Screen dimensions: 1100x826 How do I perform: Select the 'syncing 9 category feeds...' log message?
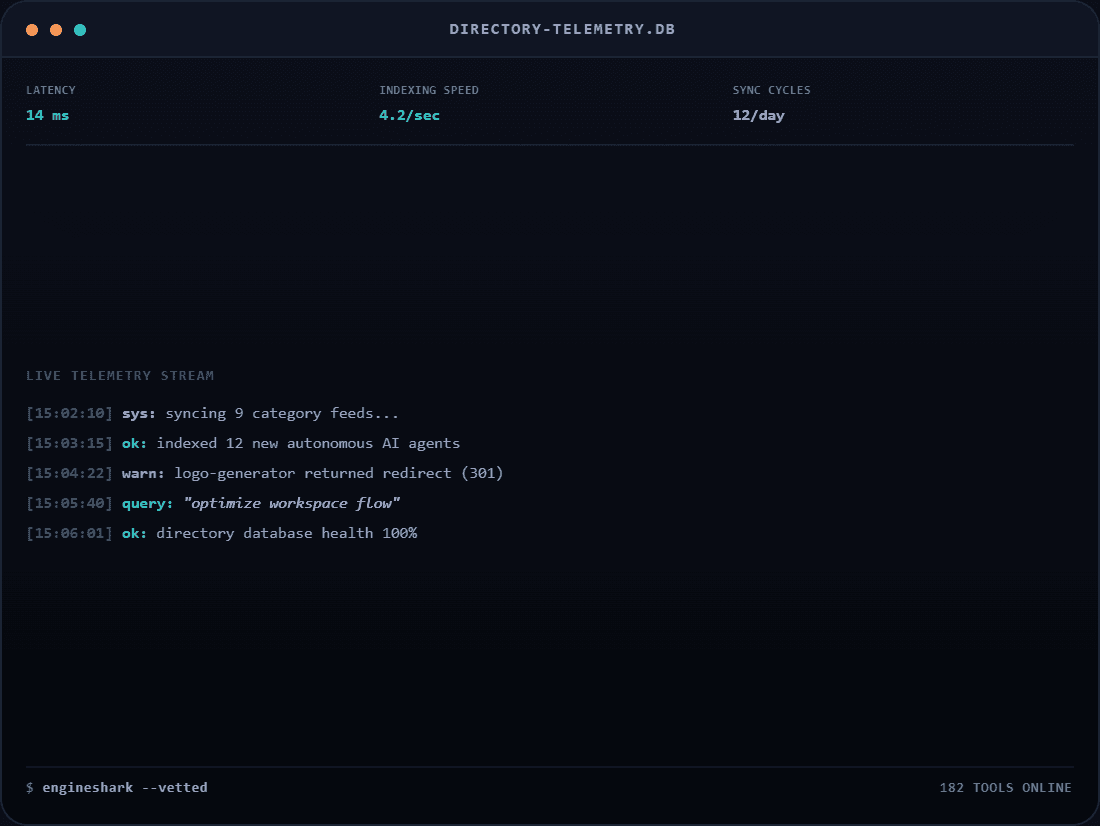(x=282, y=413)
